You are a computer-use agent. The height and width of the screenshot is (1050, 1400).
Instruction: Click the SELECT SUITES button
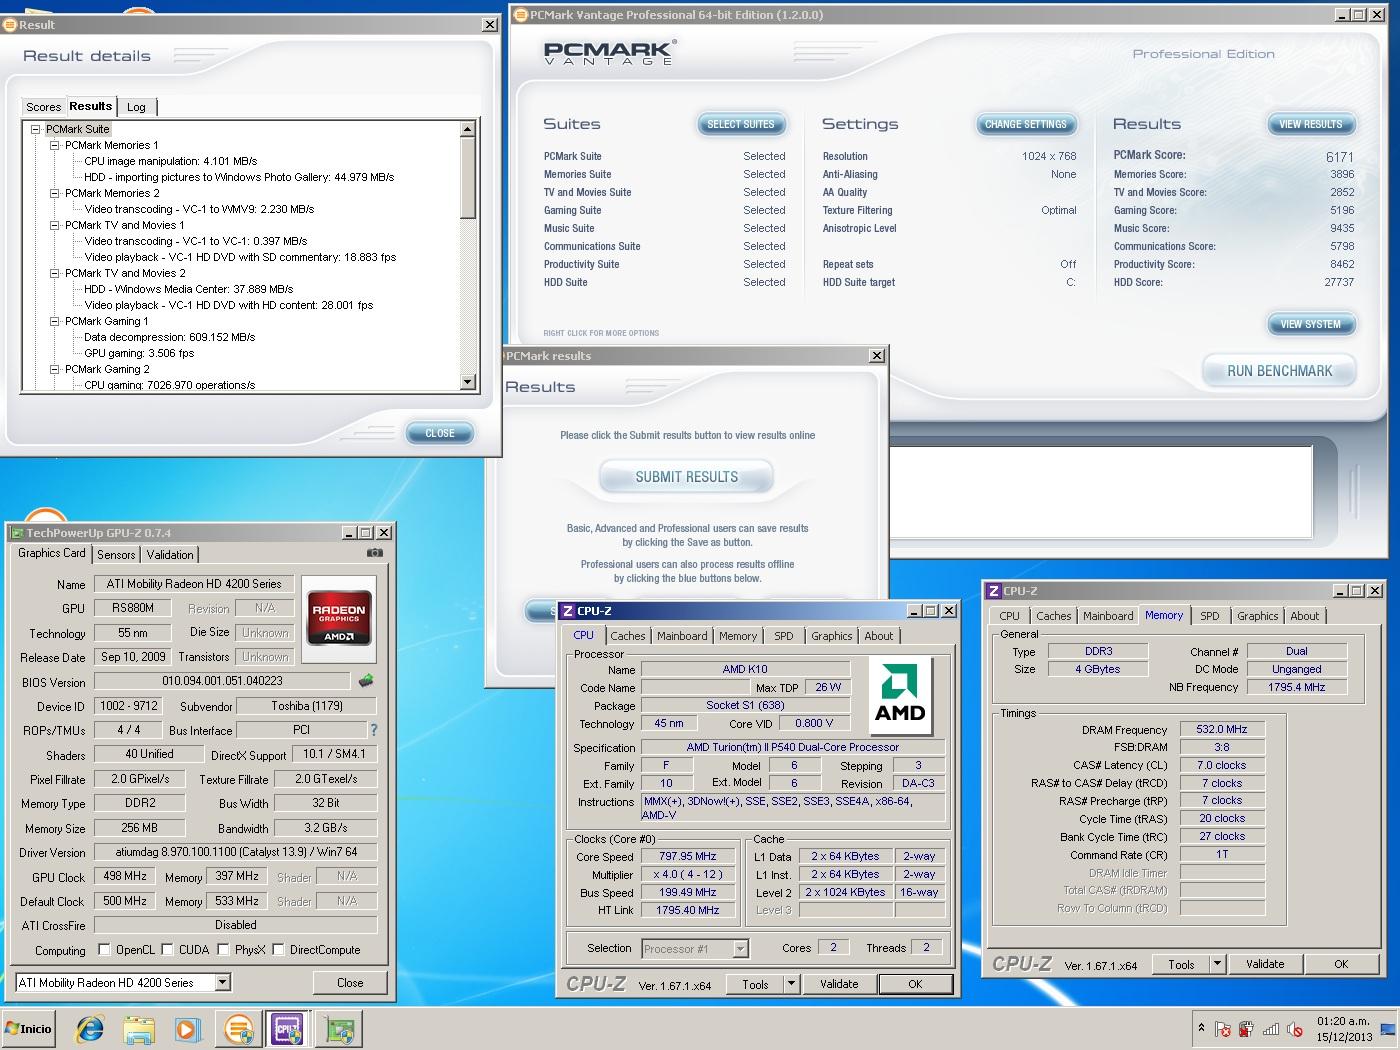[x=741, y=124]
